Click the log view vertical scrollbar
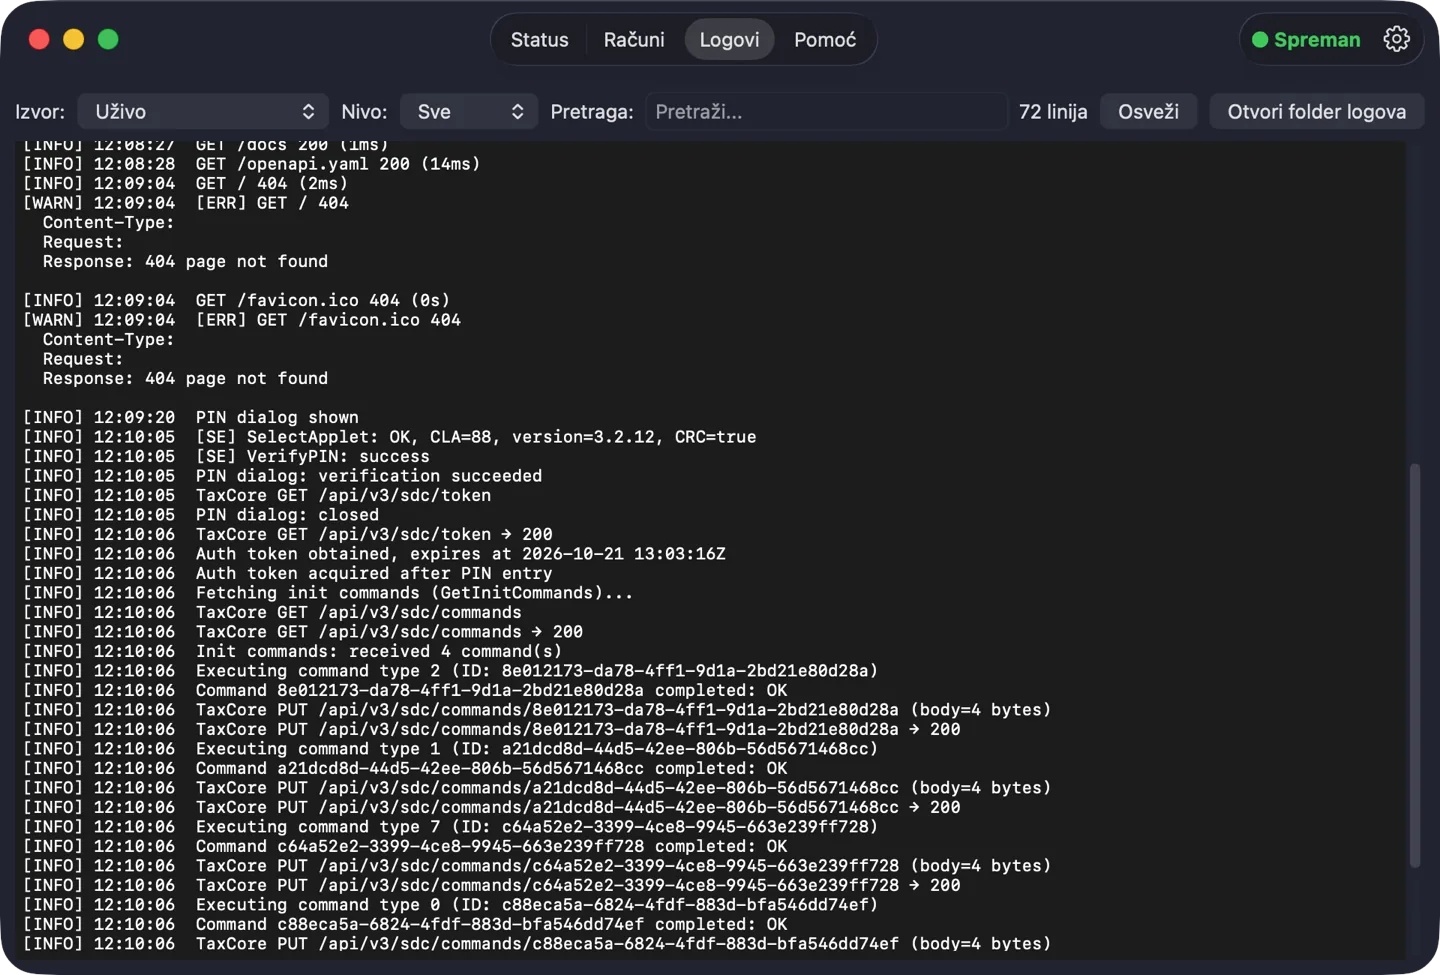This screenshot has height=975, width=1440. (1414, 665)
